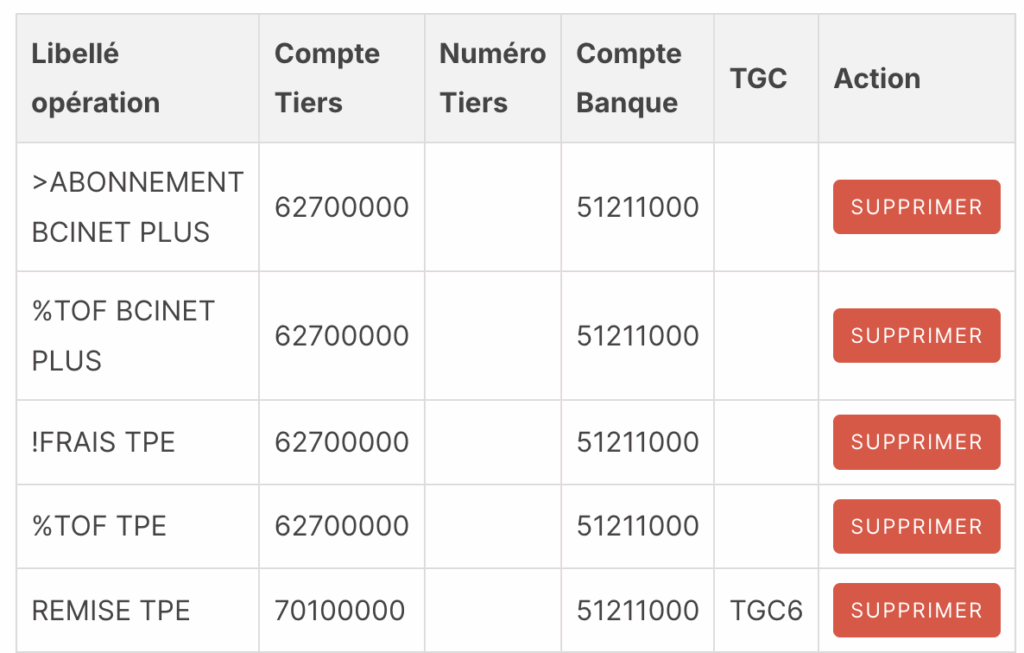Remove the !FRAIS TPE entry
This screenshot has width=1024, height=653.
916,442
